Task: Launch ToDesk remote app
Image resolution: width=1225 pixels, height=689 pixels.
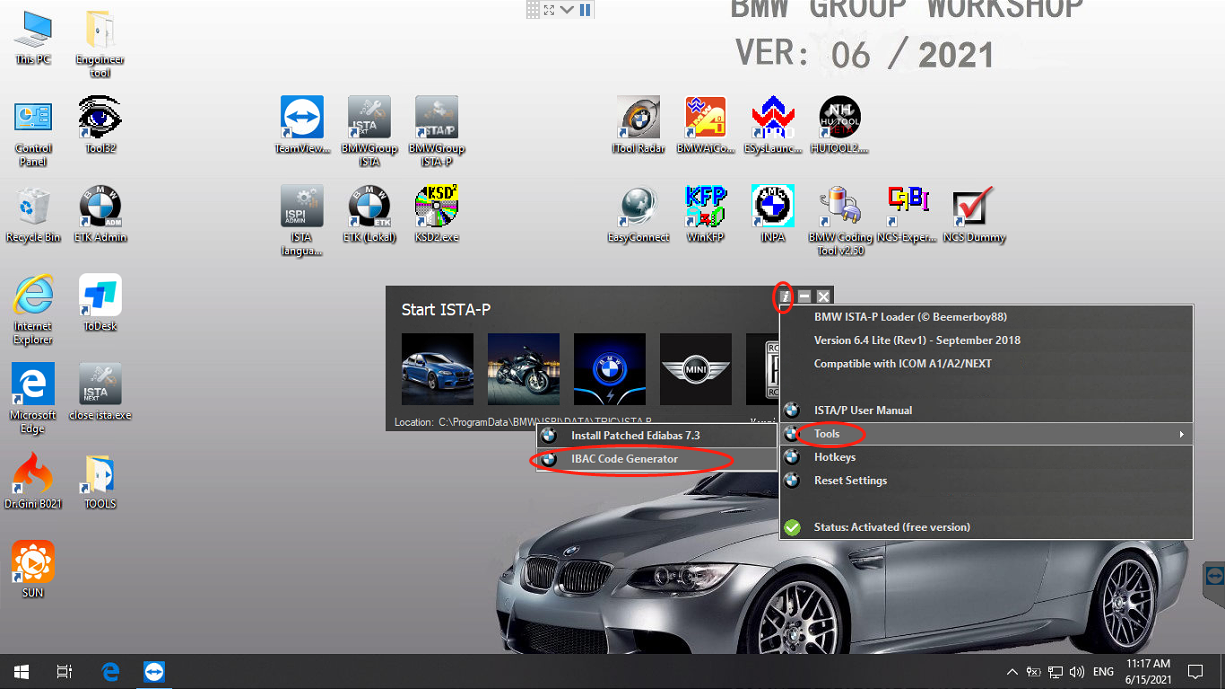Action: pos(100,303)
